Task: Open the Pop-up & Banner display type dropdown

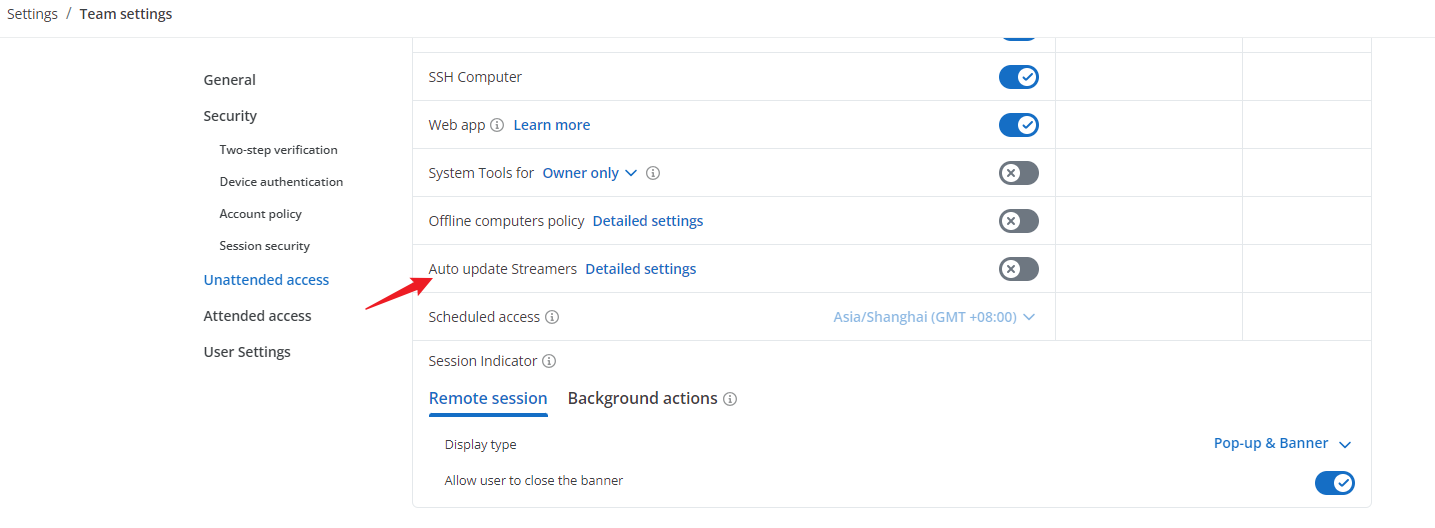Action: (x=1282, y=443)
